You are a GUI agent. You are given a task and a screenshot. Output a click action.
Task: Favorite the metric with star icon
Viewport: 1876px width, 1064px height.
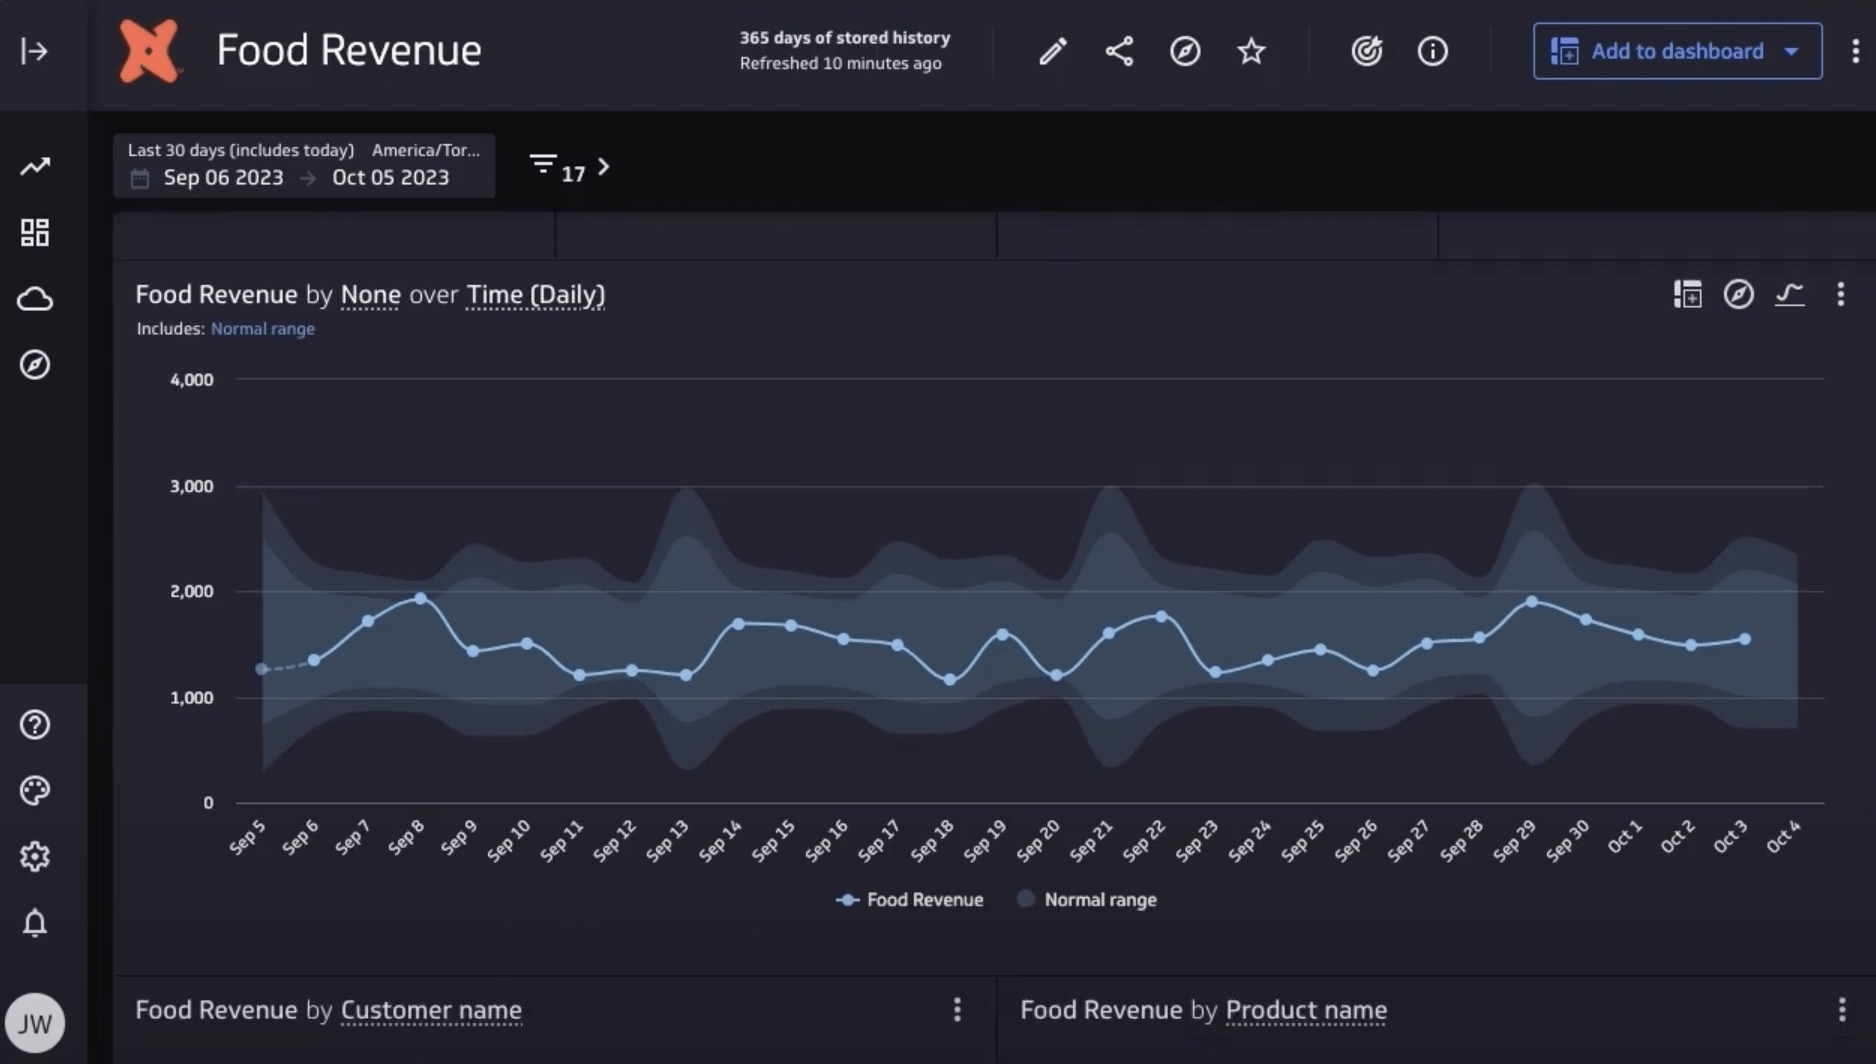1251,51
